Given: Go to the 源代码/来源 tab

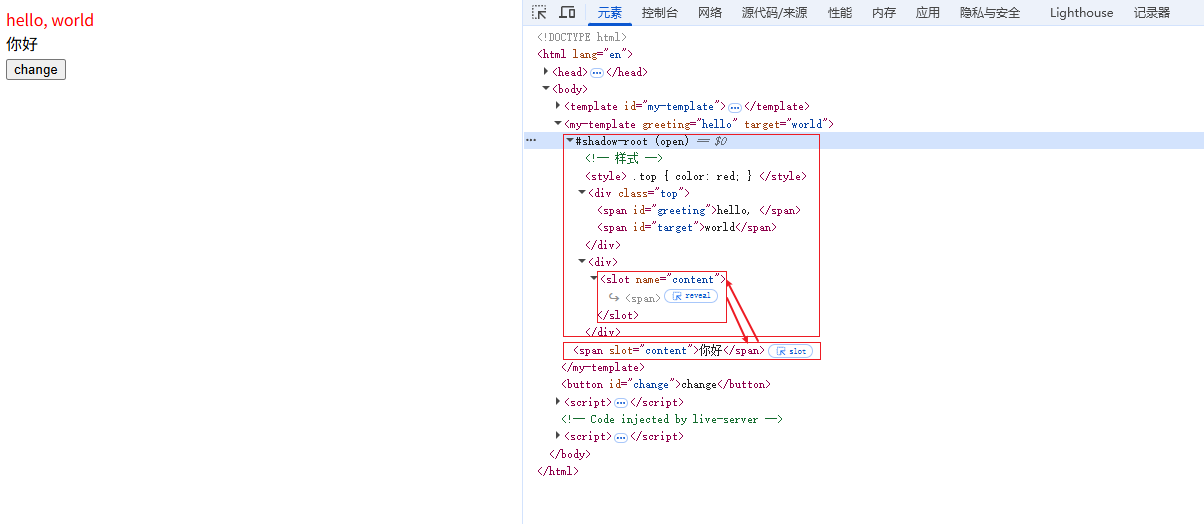Looking at the screenshot, I should click(775, 13).
